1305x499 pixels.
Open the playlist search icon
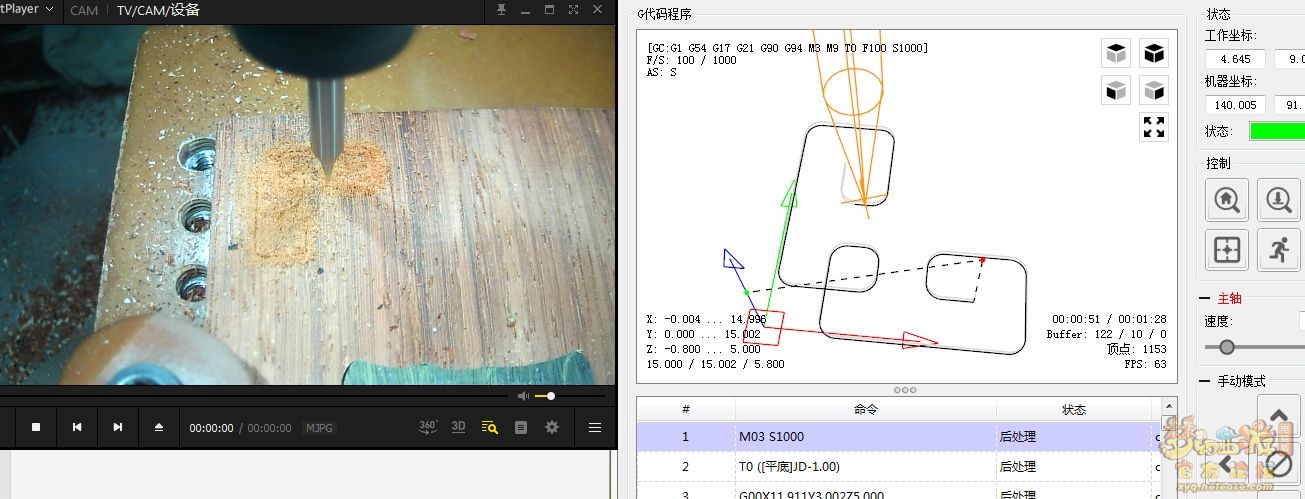489,427
